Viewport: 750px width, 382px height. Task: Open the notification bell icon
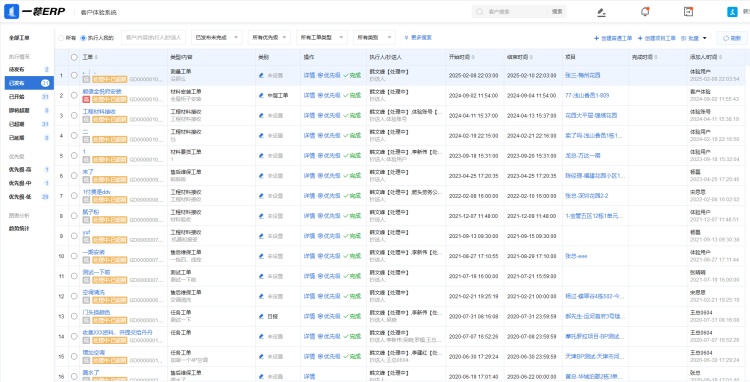point(645,12)
